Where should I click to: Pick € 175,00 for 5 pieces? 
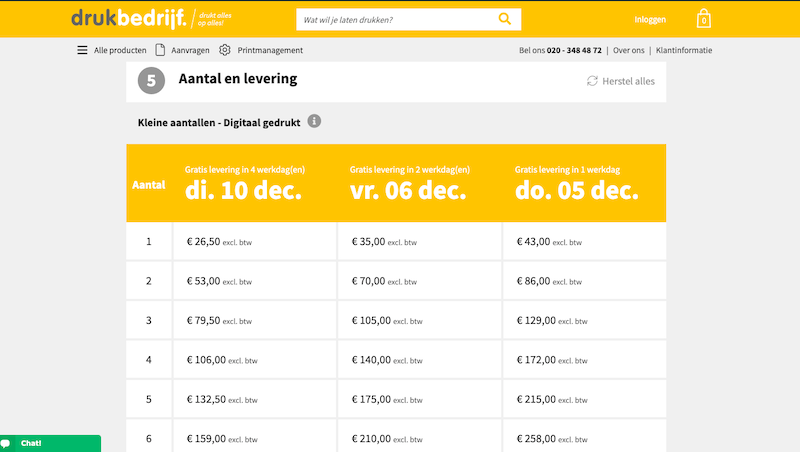point(420,399)
